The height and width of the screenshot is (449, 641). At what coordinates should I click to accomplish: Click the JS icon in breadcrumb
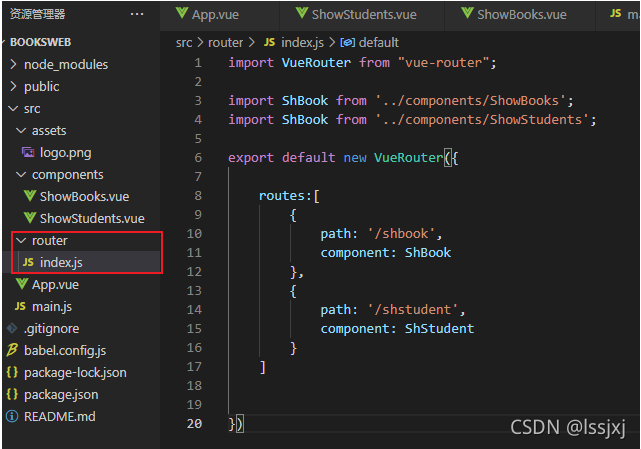pyautogui.click(x=269, y=42)
